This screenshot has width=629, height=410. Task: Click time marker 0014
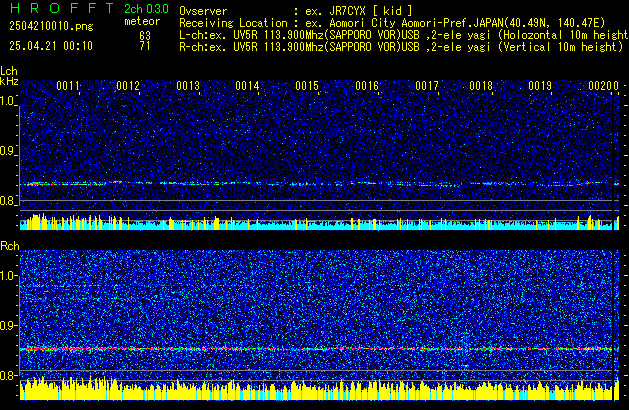247,86
